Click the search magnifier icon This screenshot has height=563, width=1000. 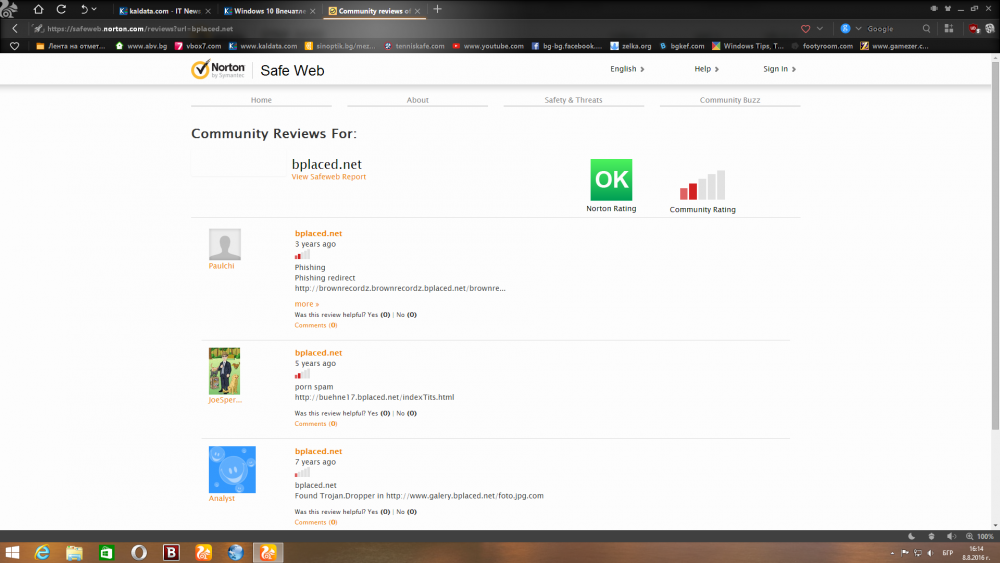927,29
